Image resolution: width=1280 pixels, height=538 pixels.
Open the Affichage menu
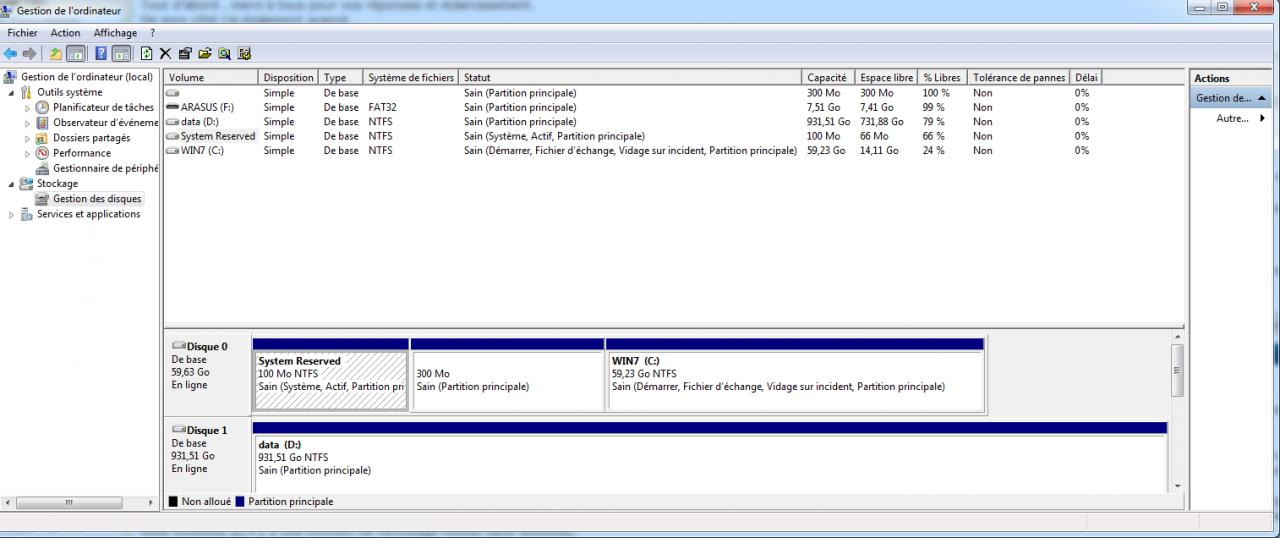tap(115, 33)
